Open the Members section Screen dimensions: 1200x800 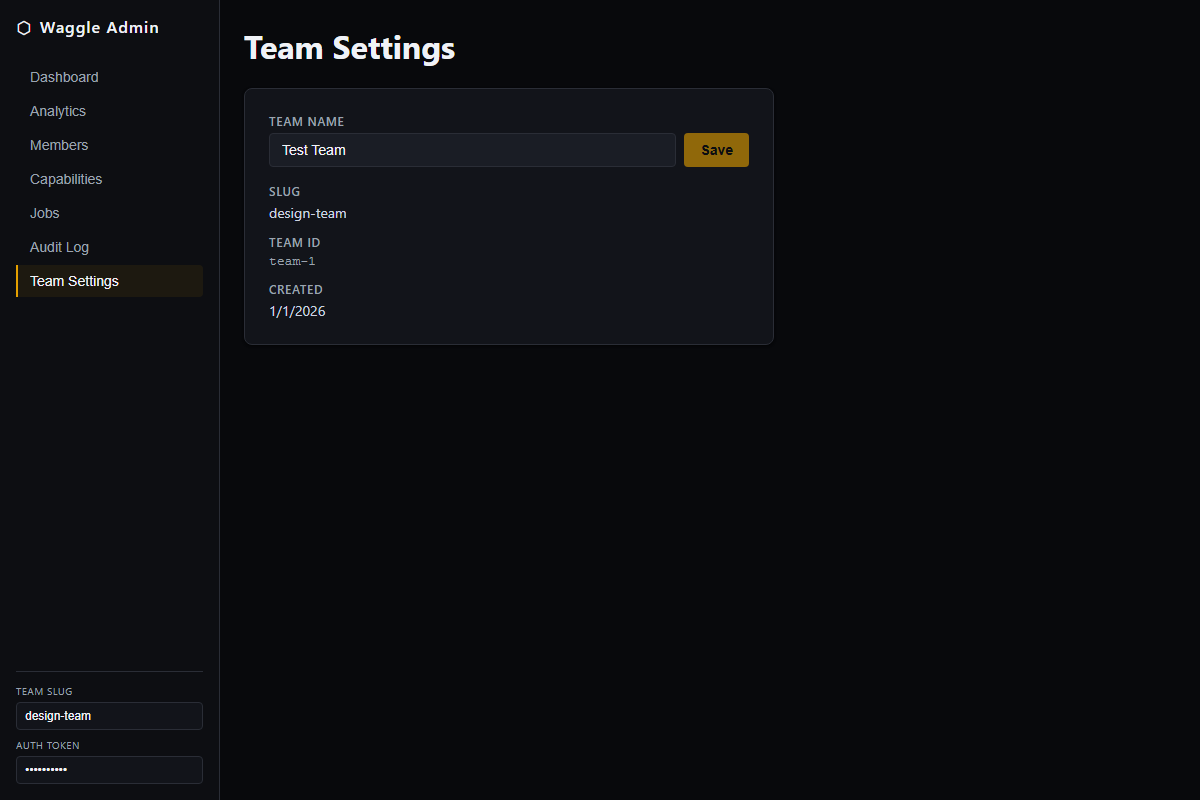(110, 145)
